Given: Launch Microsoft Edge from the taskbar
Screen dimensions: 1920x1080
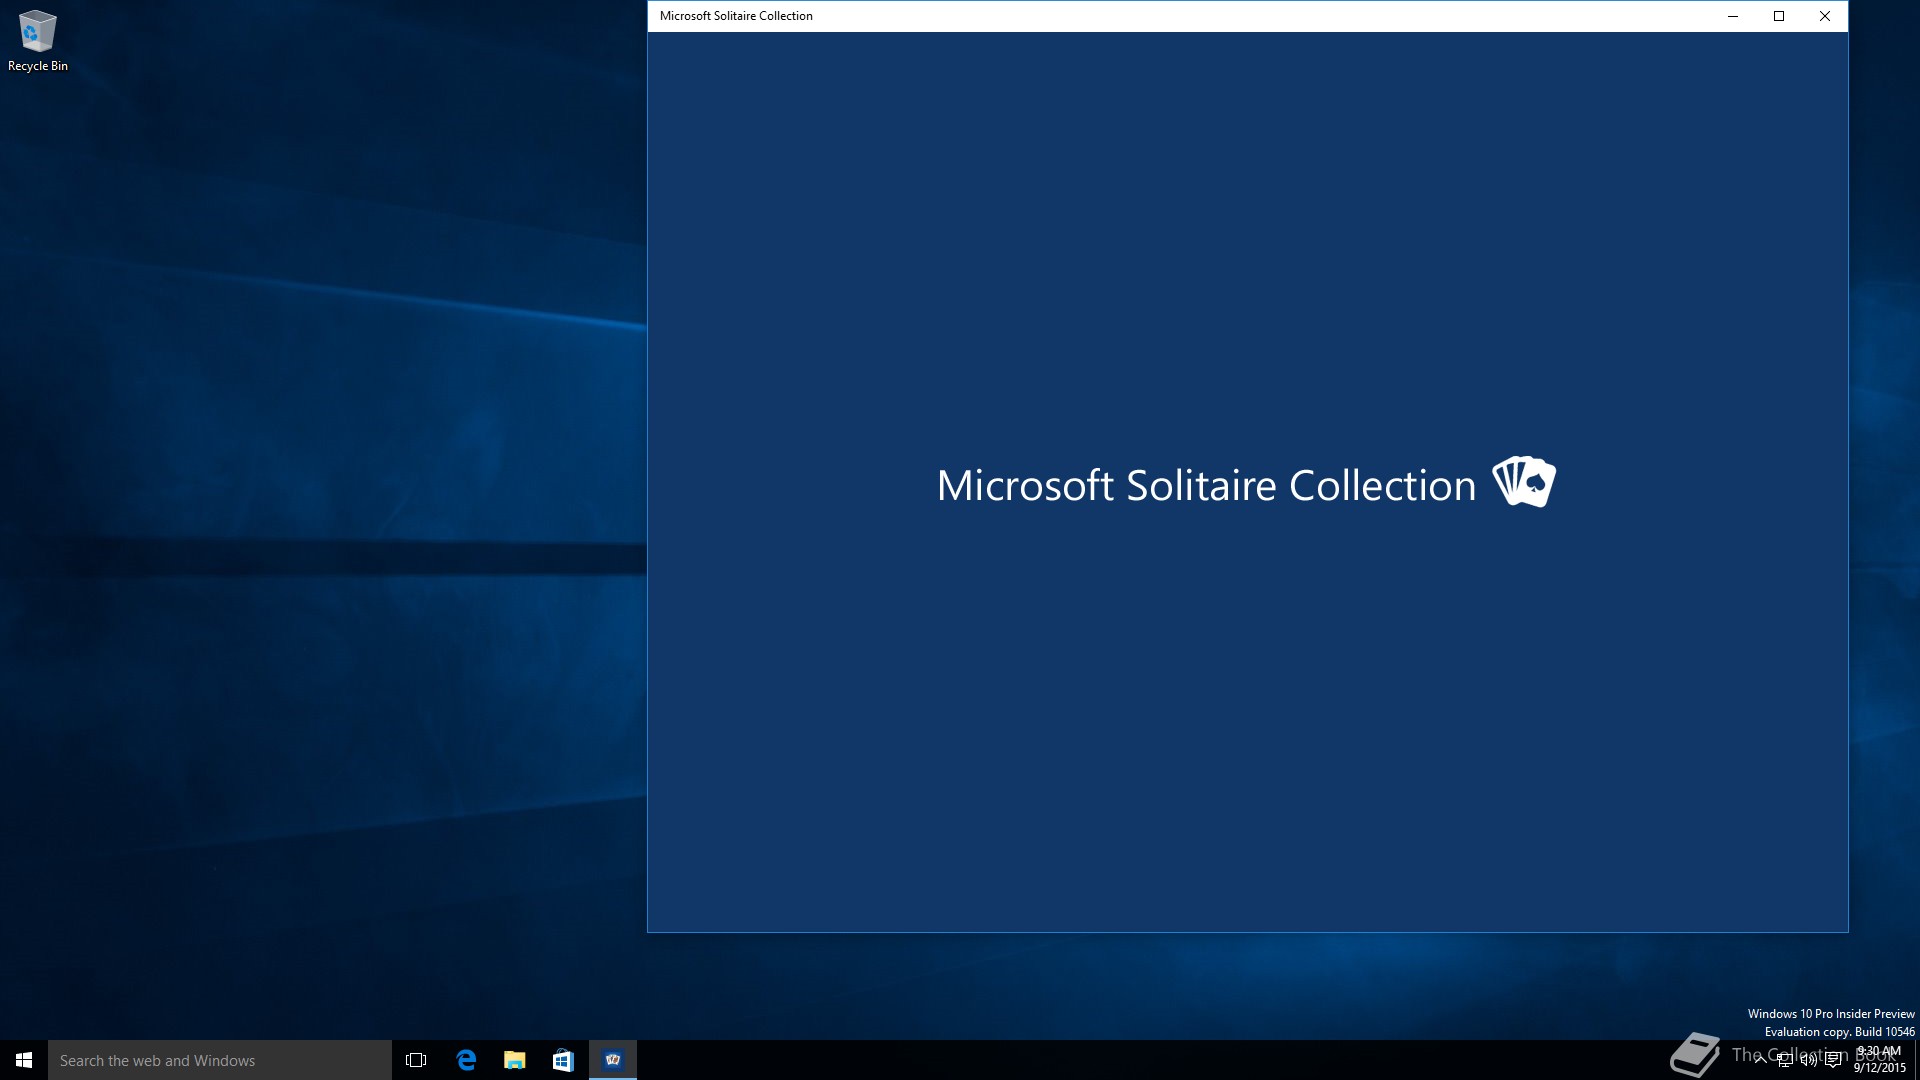Looking at the screenshot, I should tap(466, 1060).
